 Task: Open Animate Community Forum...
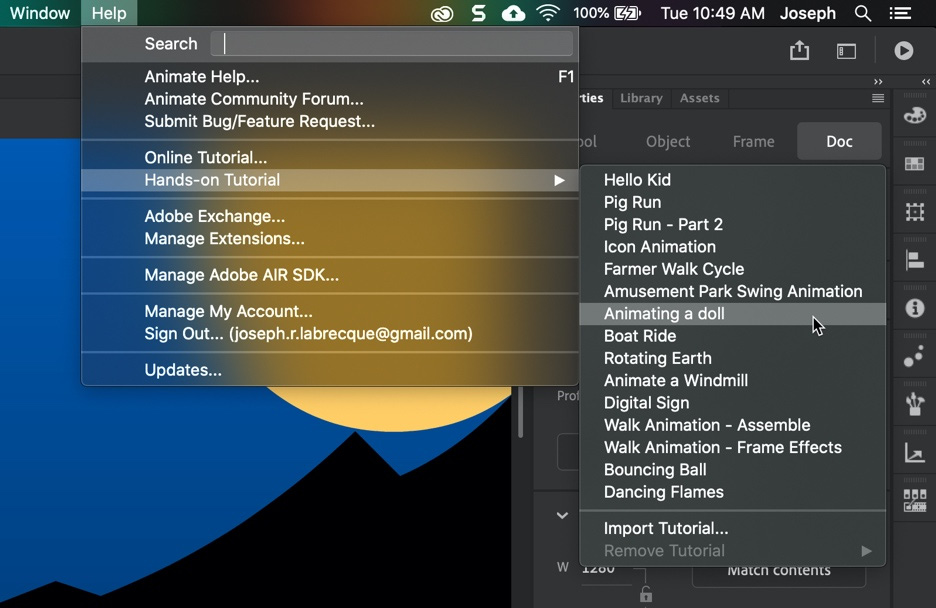click(x=330, y=99)
